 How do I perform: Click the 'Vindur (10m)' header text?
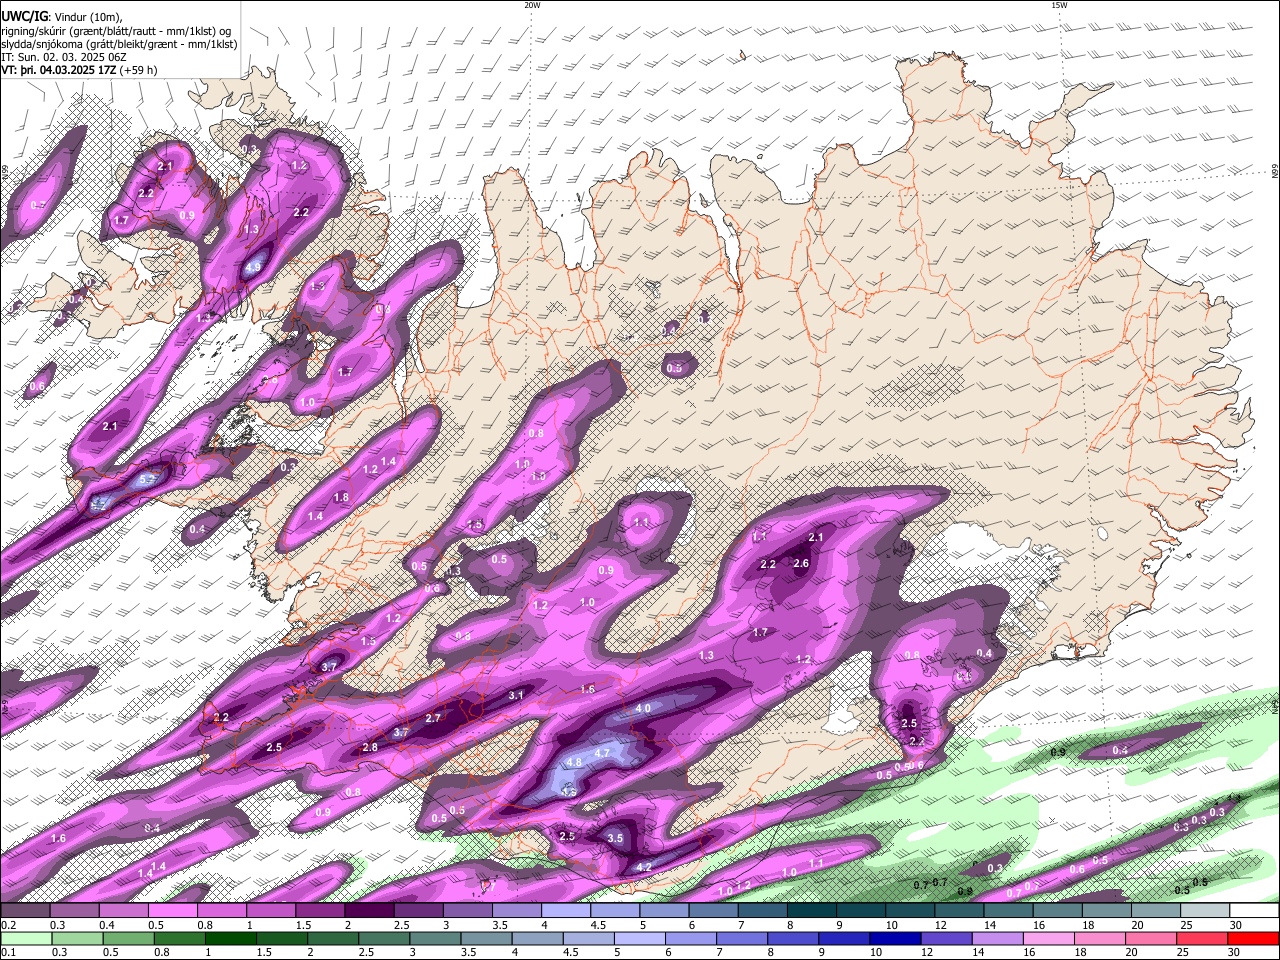click(x=87, y=17)
